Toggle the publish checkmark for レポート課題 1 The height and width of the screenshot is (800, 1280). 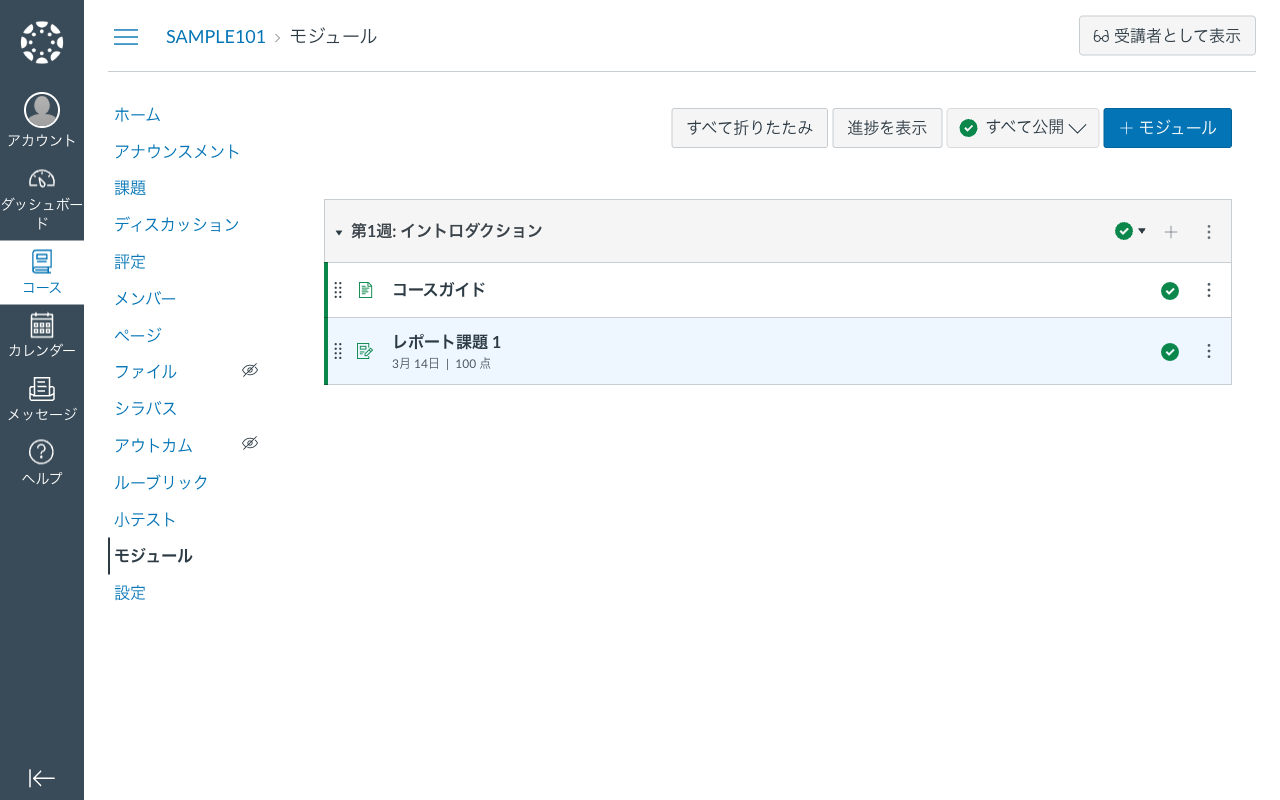click(x=1170, y=352)
